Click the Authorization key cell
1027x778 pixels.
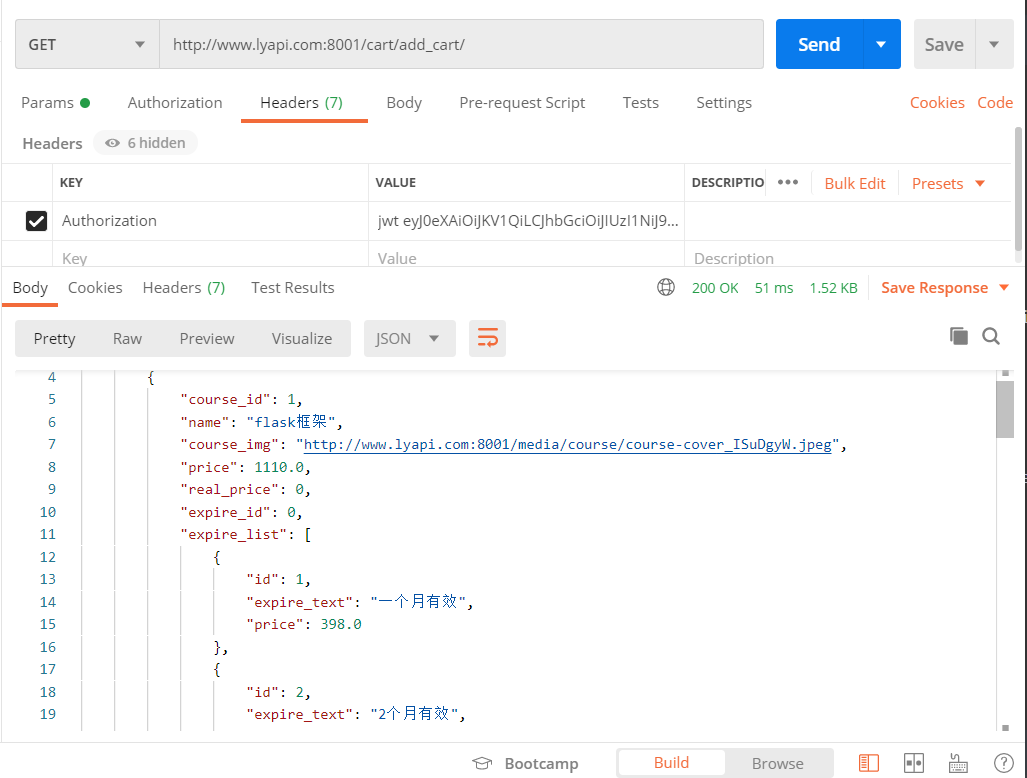point(210,221)
